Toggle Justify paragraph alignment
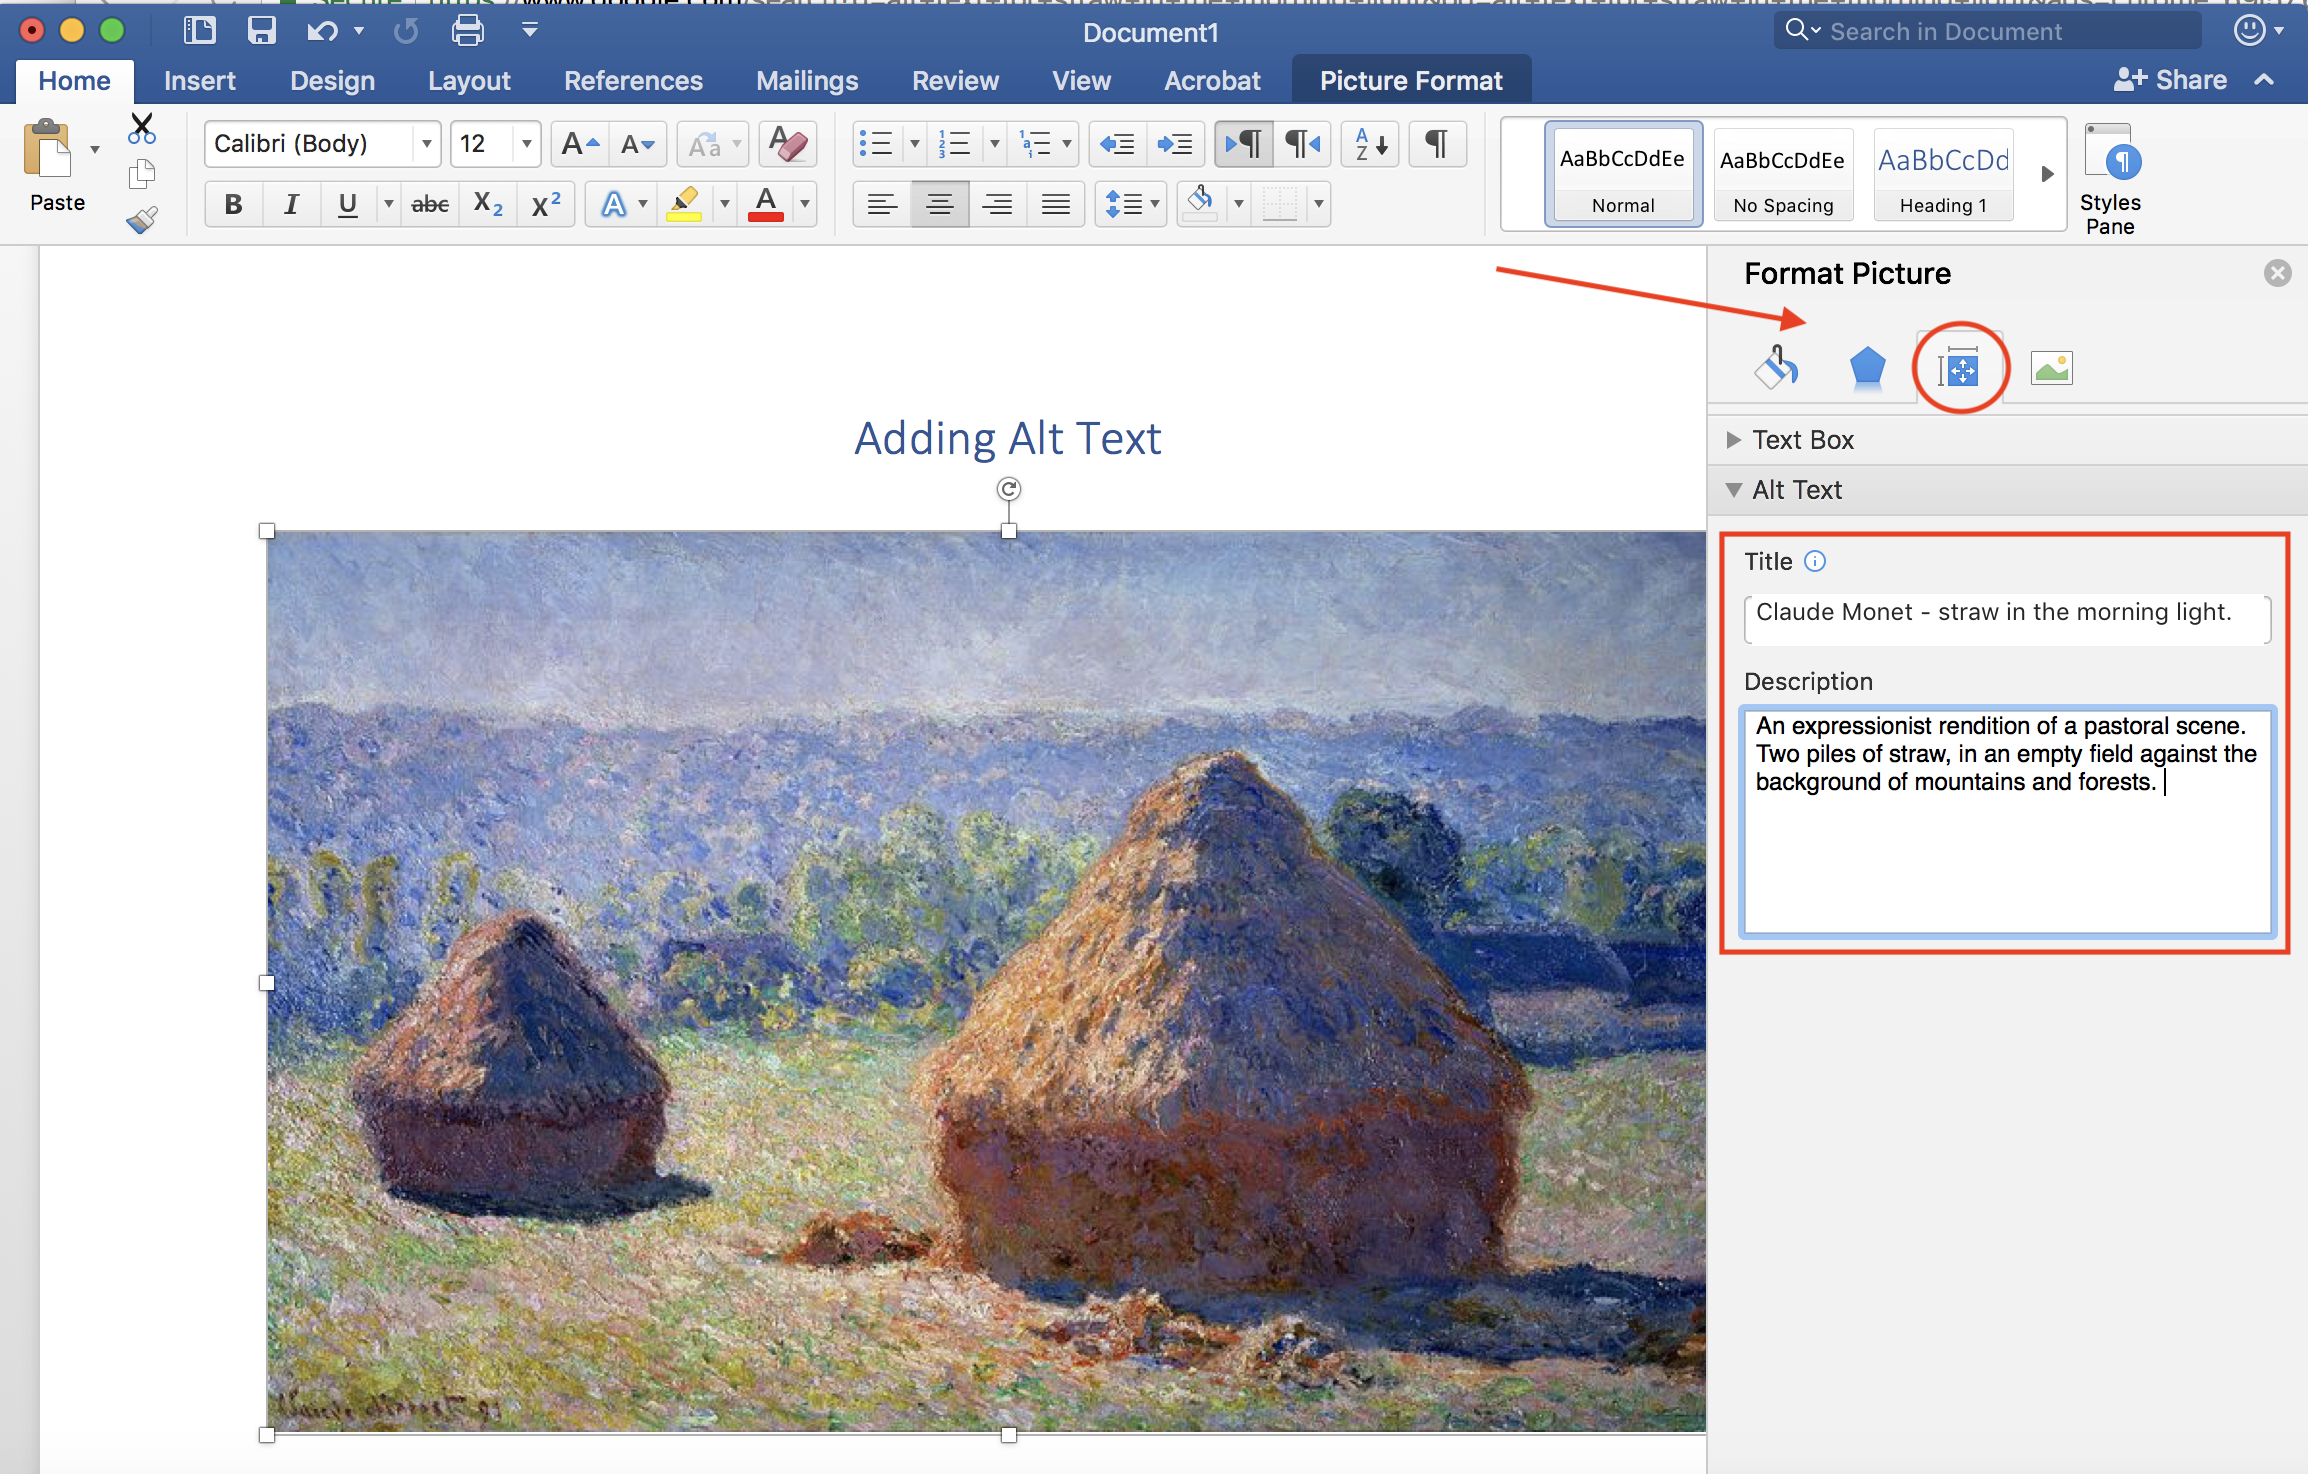Screen dimensions: 2308x1474 click(1055, 205)
